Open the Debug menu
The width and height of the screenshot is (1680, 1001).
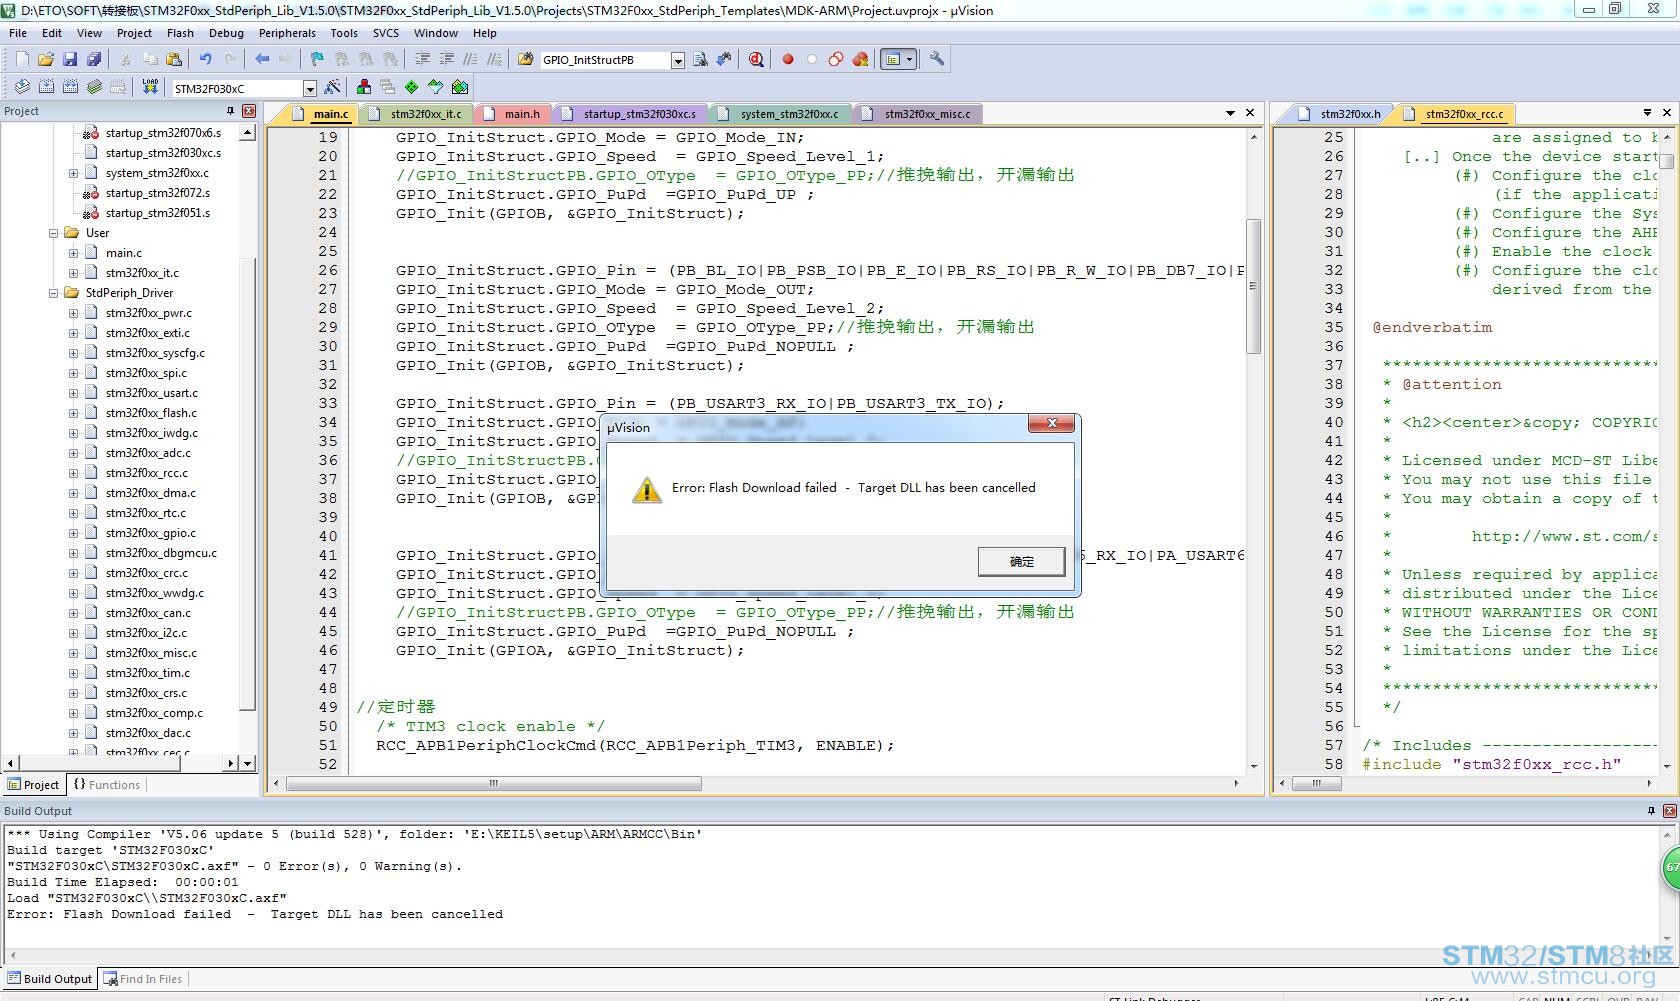click(x=226, y=33)
